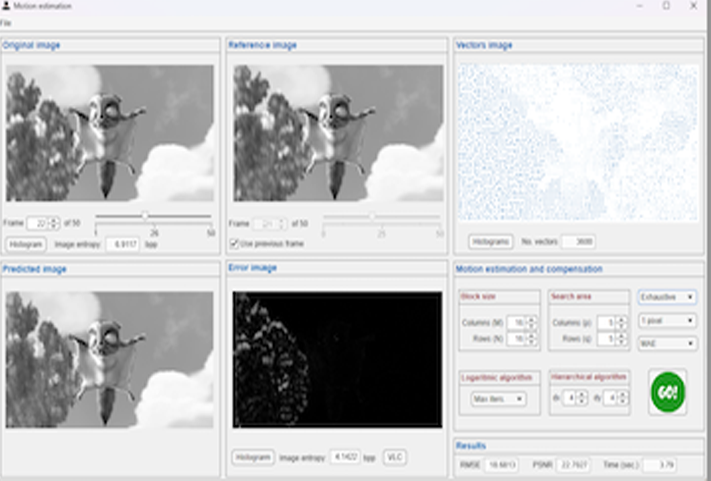This screenshot has width=711, height=481.
Task: Click the Original image squirrel picture
Action: click(110, 133)
